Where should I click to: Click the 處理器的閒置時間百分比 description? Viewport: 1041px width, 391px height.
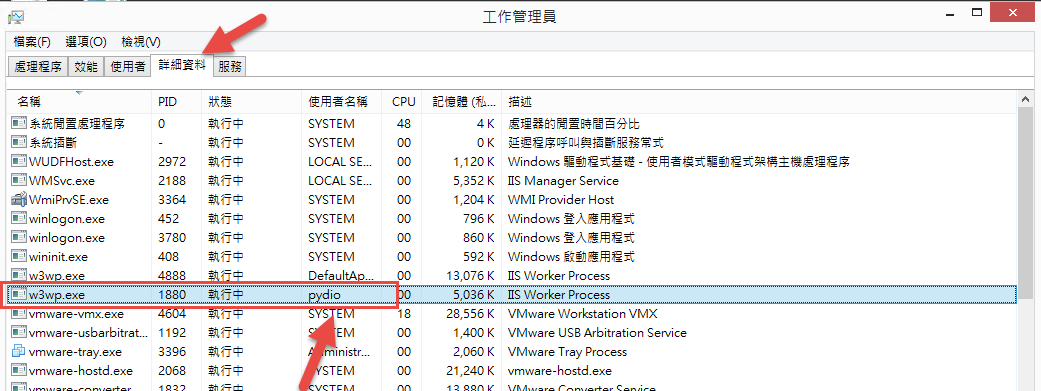click(574, 123)
